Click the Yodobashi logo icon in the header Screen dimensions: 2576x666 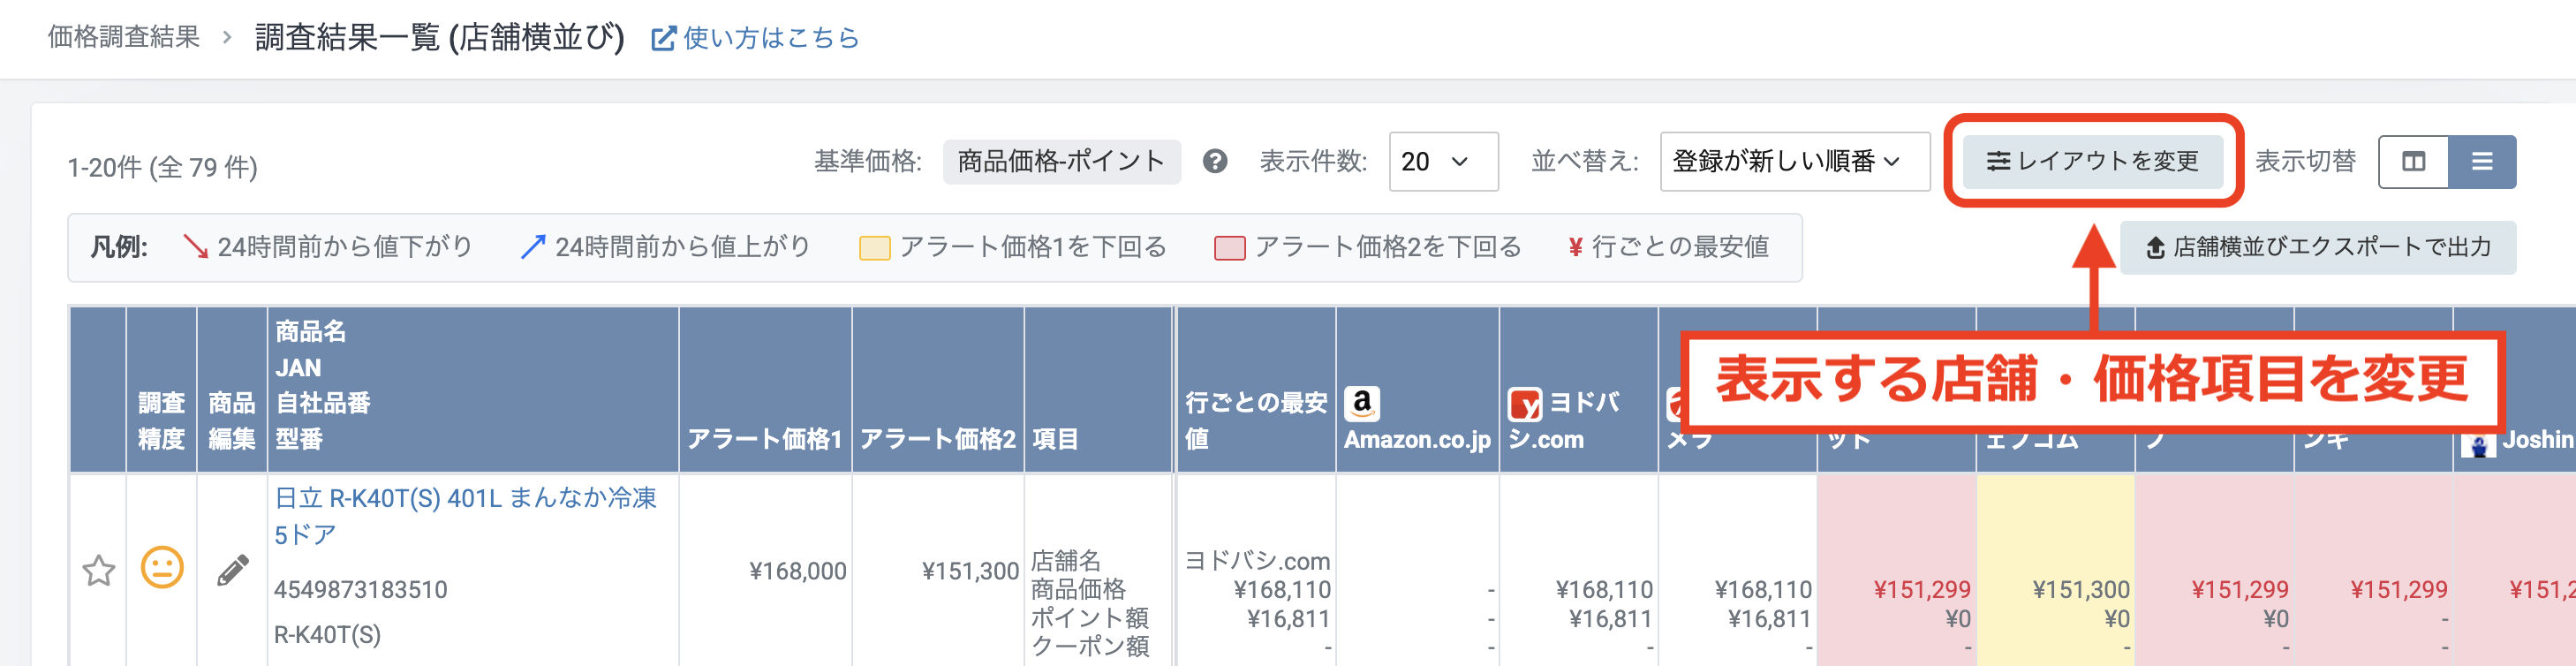pos(1525,404)
